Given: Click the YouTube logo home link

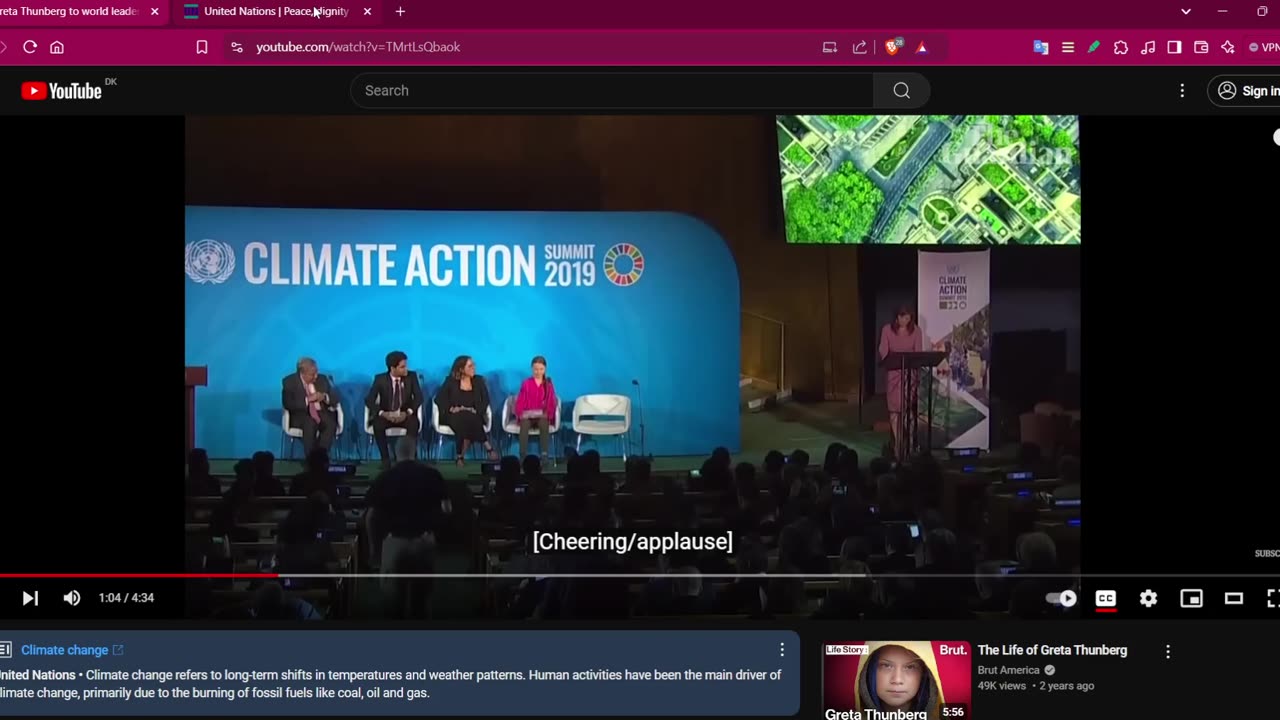Looking at the screenshot, I should point(62,91).
